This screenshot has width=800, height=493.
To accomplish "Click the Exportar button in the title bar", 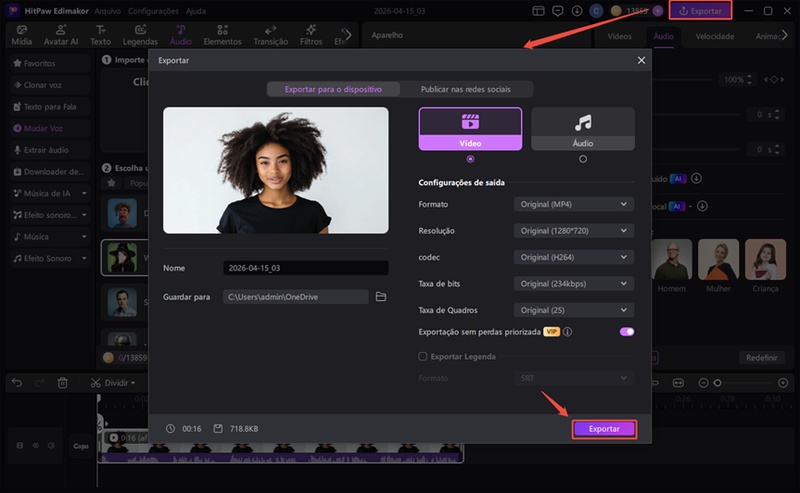I will click(700, 10).
